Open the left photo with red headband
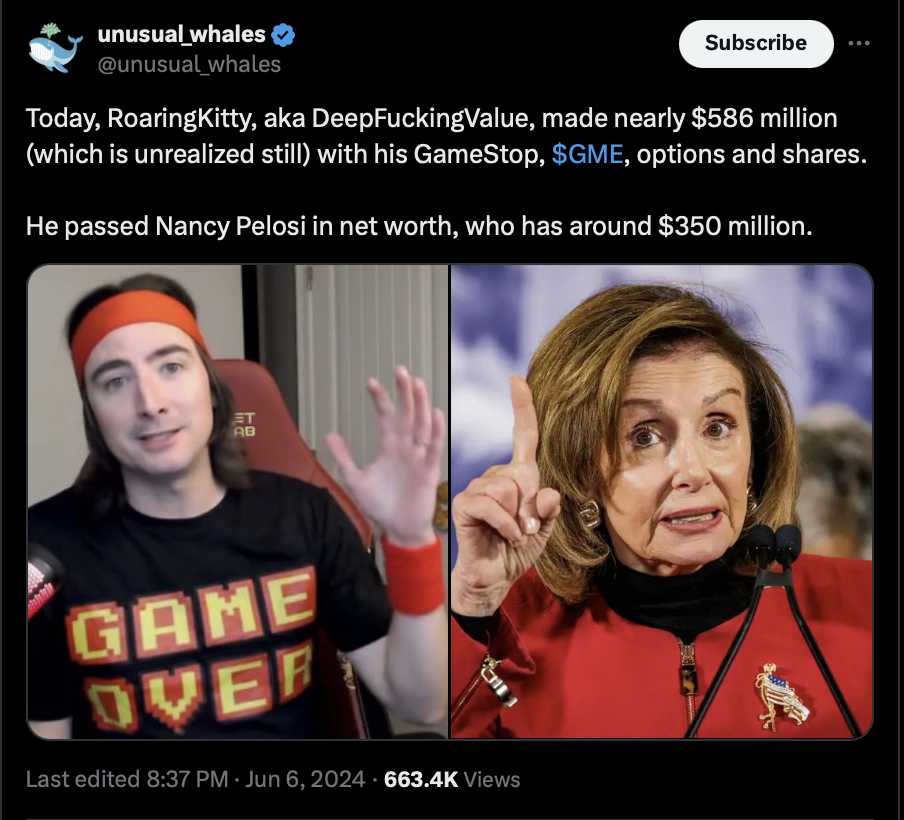This screenshot has width=904, height=820. 238,501
